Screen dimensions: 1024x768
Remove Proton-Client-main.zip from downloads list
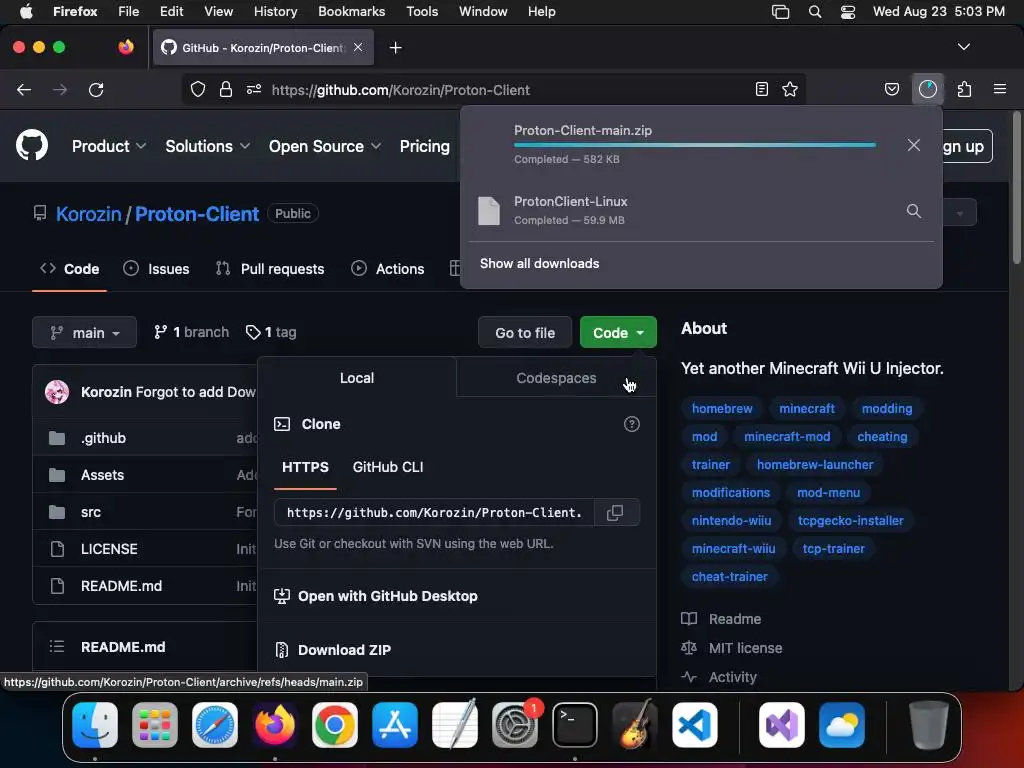tap(914, 145)
